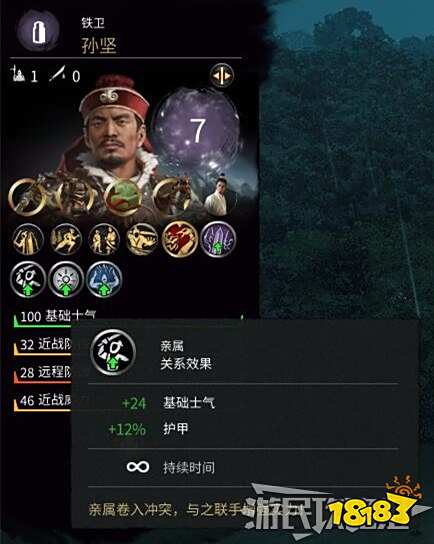Click the third gold two-figures ability icon
This screenshot has height=544, width=434.
104,240
